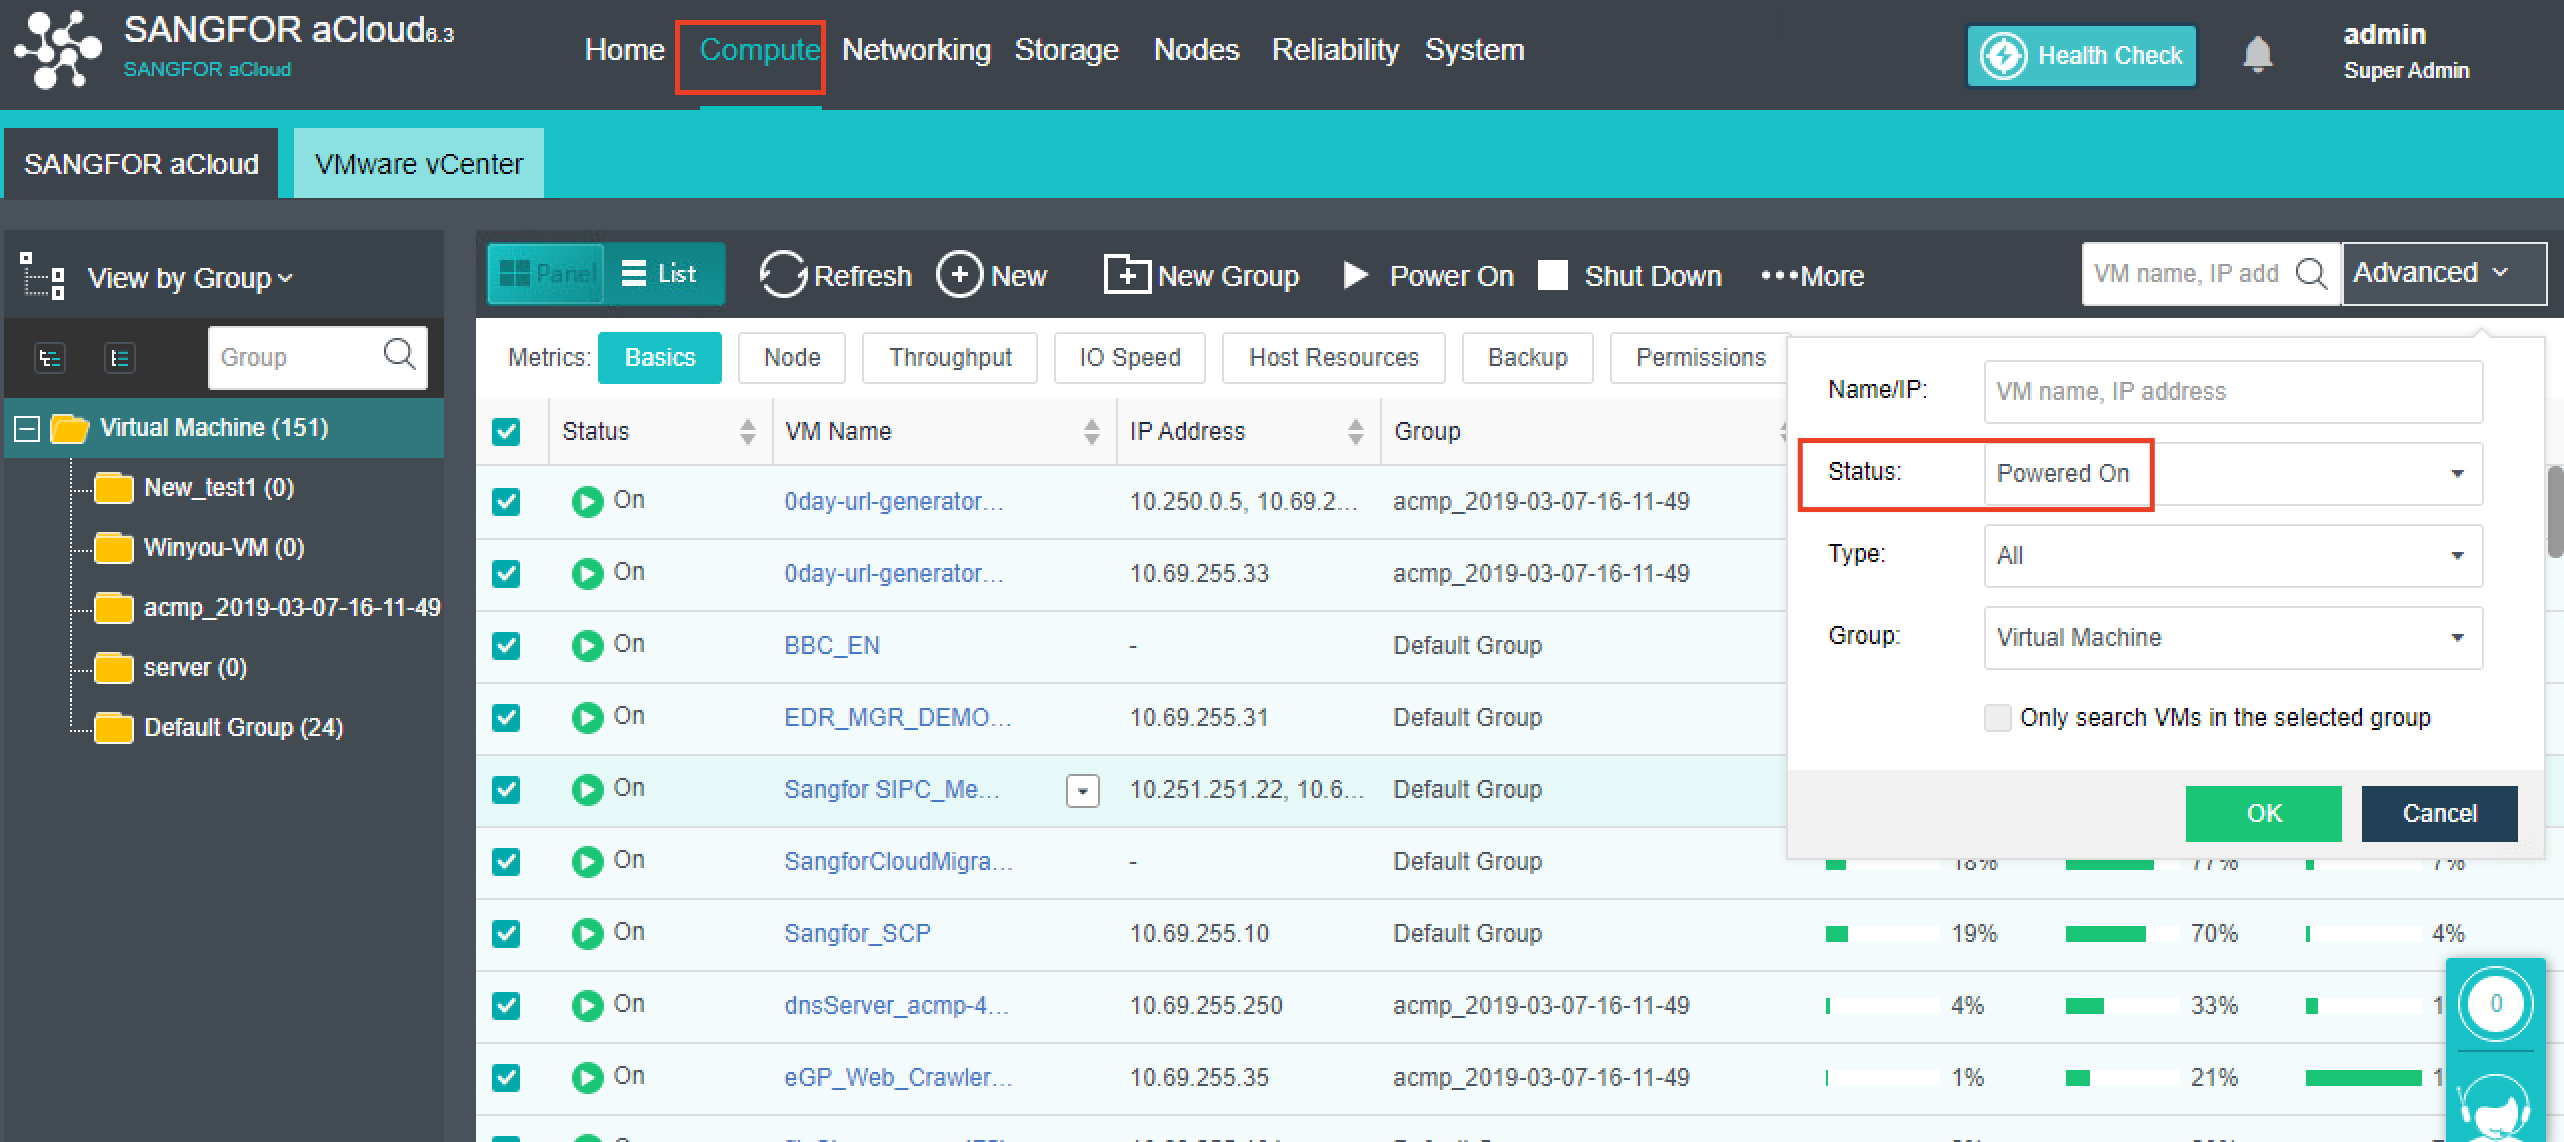Image resolution: width=2564 pixels, height=1142 pixels.
Task: Click the server group folder icon
Action: pyautogui.click(x=113, y=668)
